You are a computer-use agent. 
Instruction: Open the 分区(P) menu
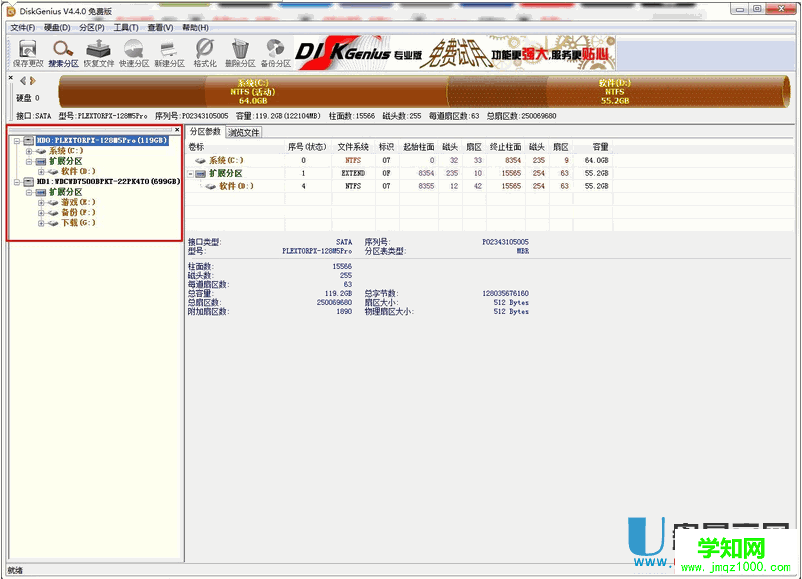[x=92, y=27]
